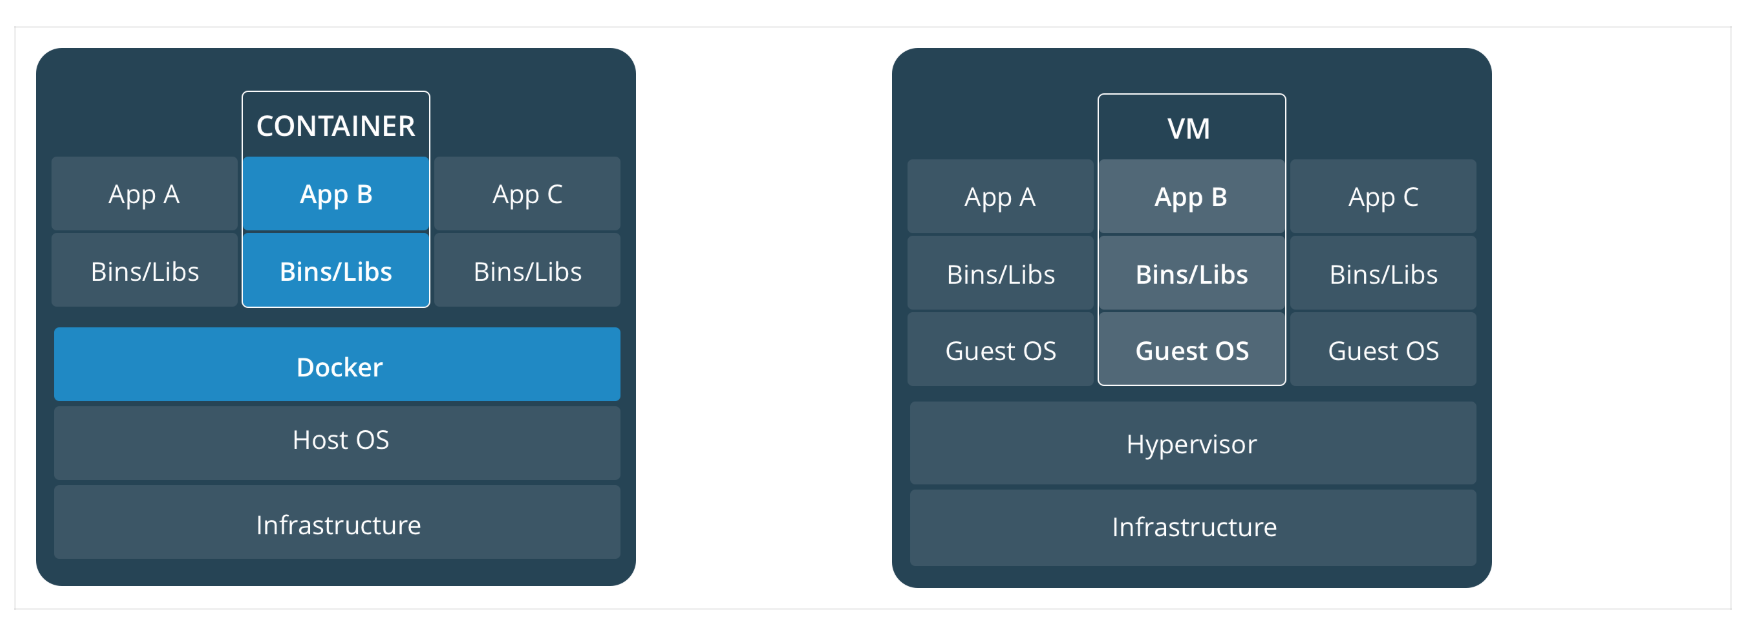Select bold Guest OS block inside VM

[x=1192, y=350]
